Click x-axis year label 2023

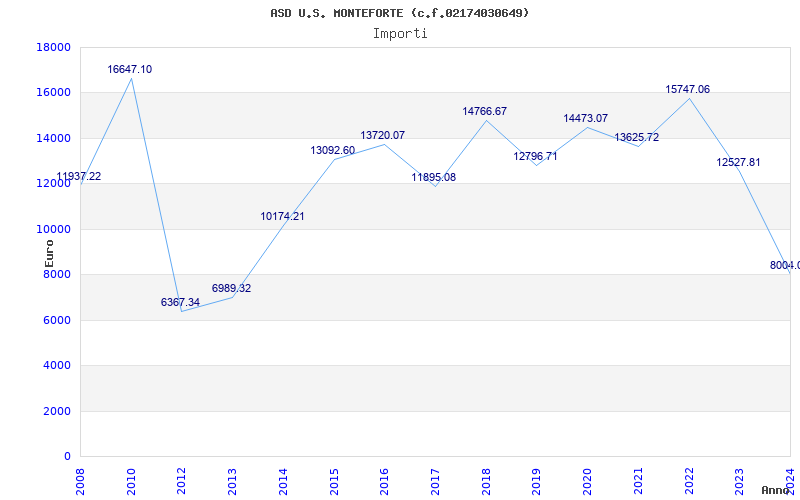pyautogui.click(x=740, y=482)
